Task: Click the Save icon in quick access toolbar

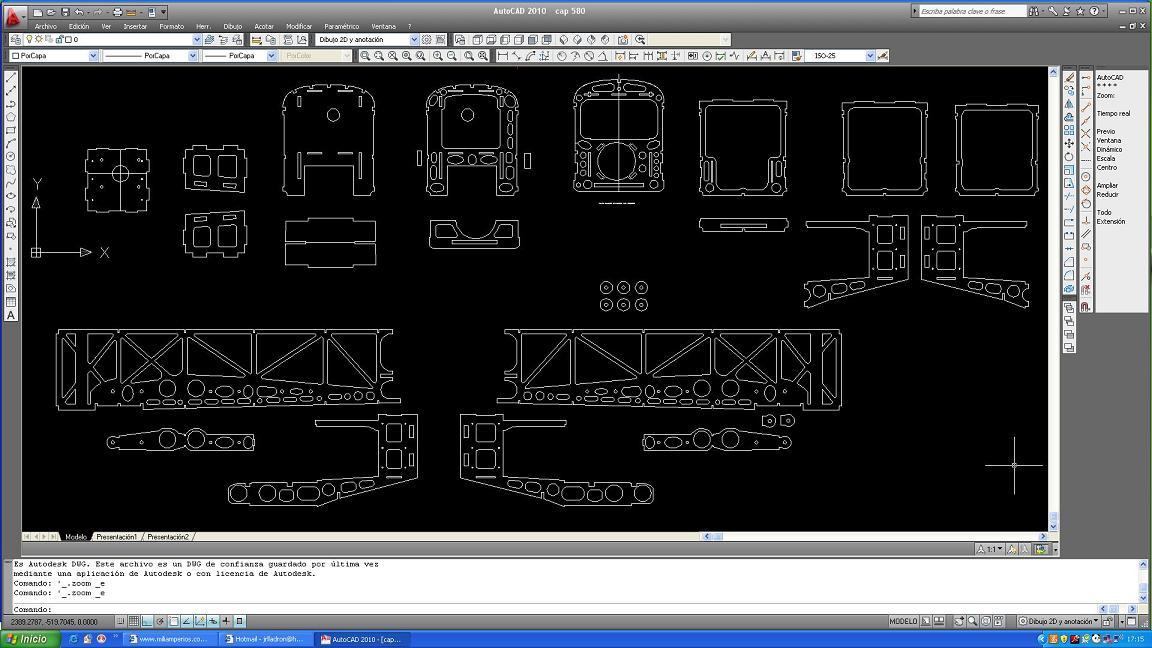Action: 65,12
